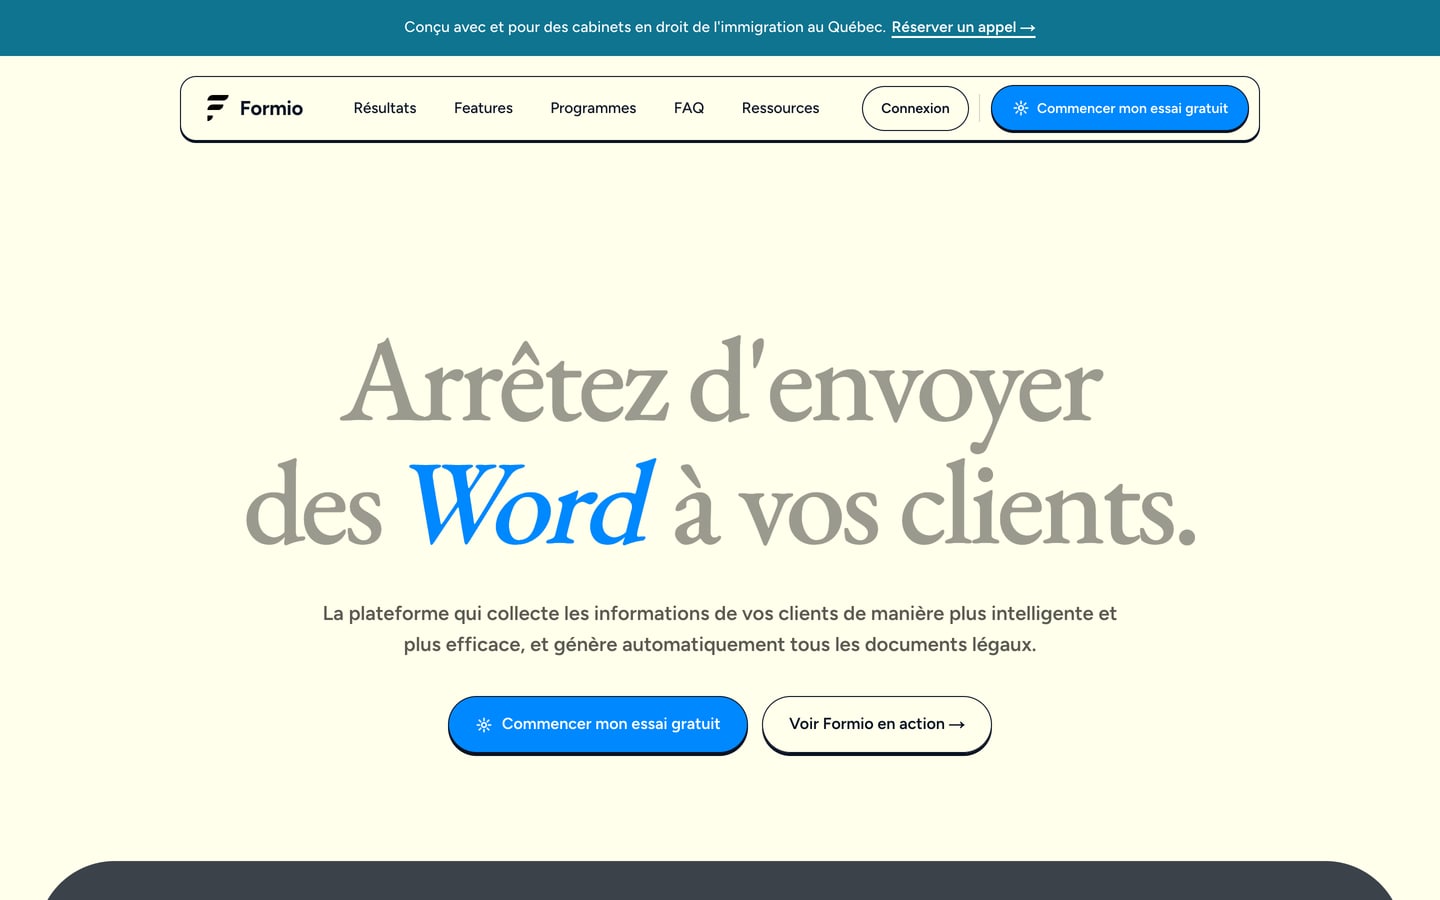Open the Résultats menu item
This screenshot has height=900, width=1440.
(385, 108)
